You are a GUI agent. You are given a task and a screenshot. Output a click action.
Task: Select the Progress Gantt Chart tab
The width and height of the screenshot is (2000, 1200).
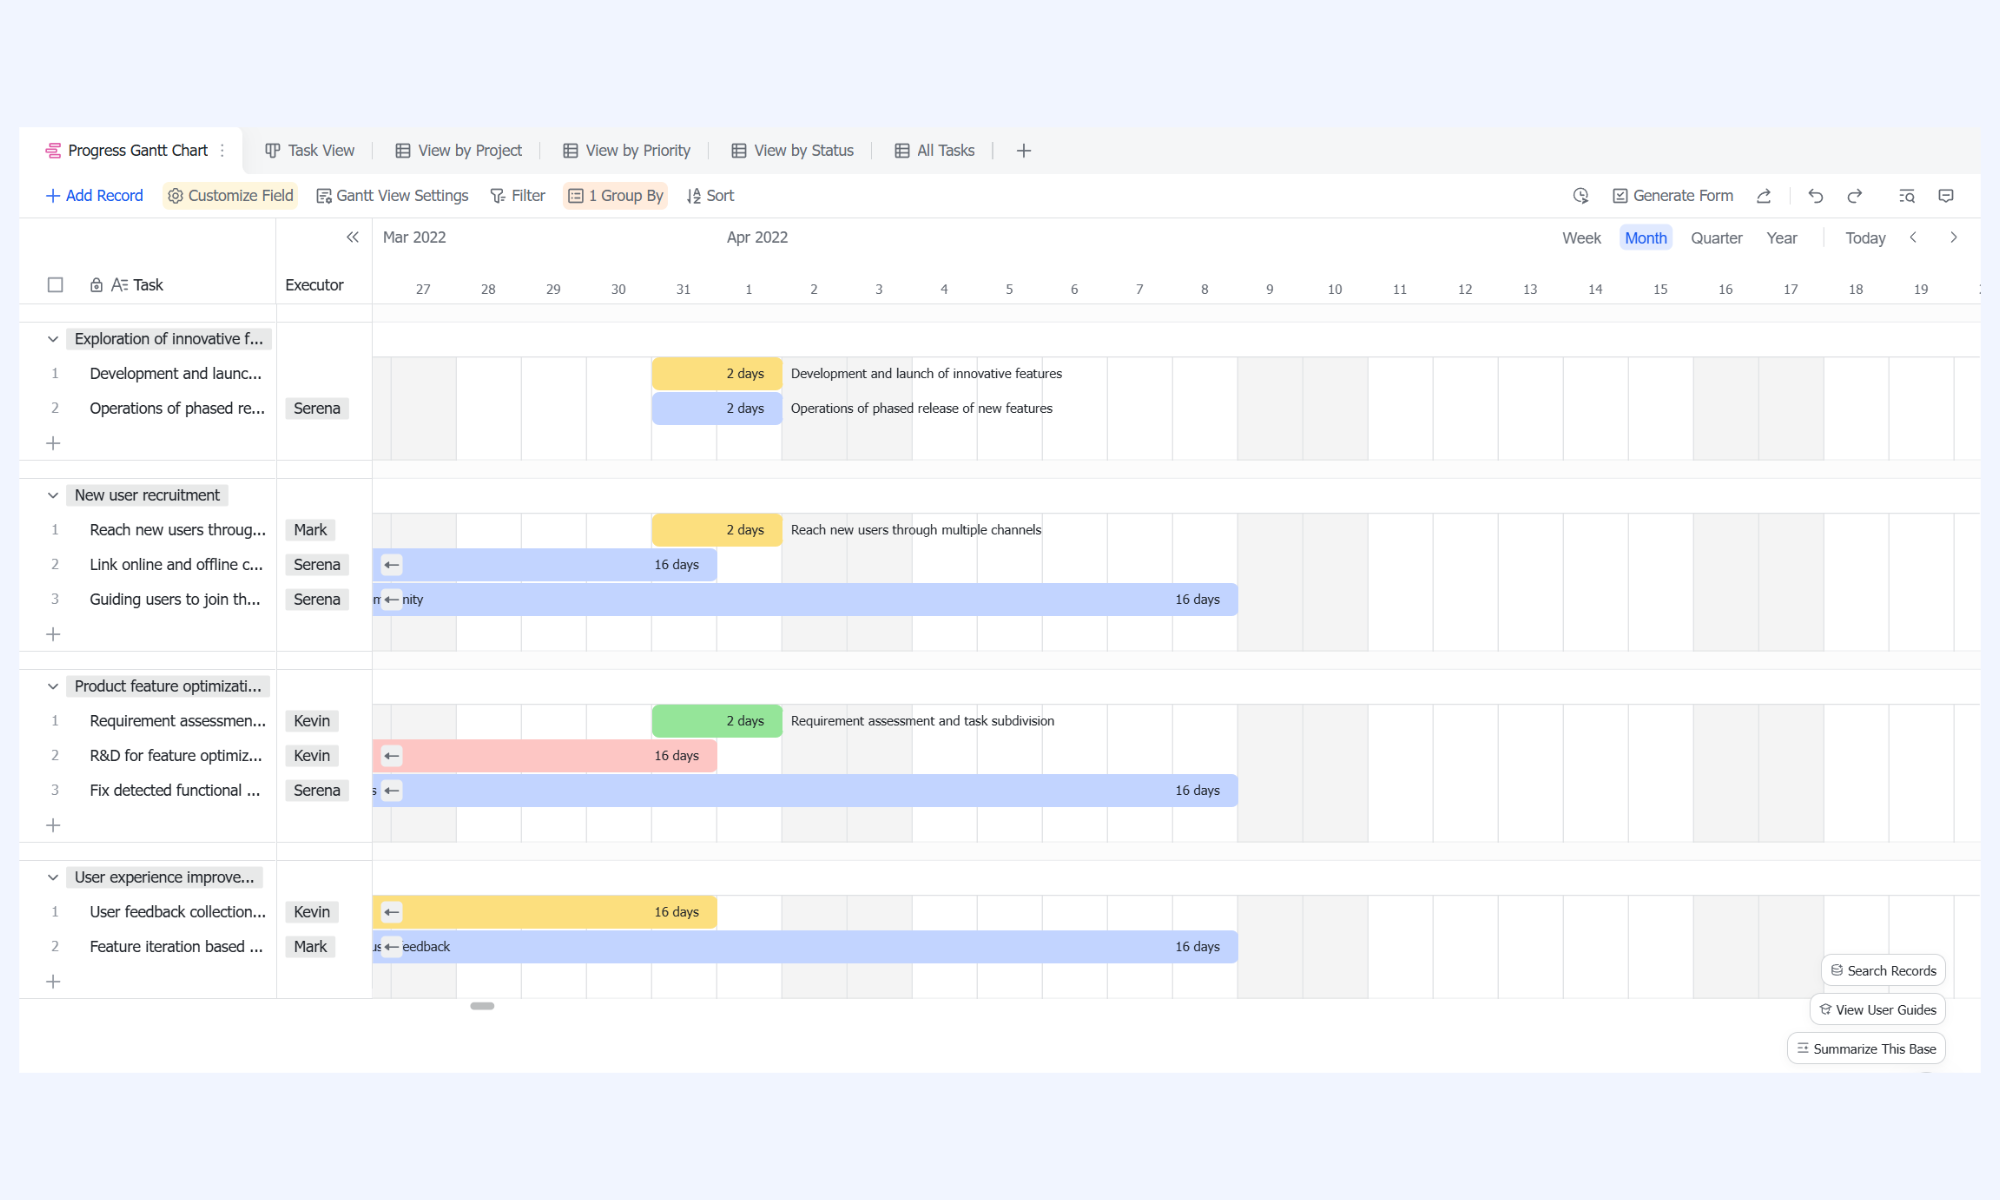[127, 151]
